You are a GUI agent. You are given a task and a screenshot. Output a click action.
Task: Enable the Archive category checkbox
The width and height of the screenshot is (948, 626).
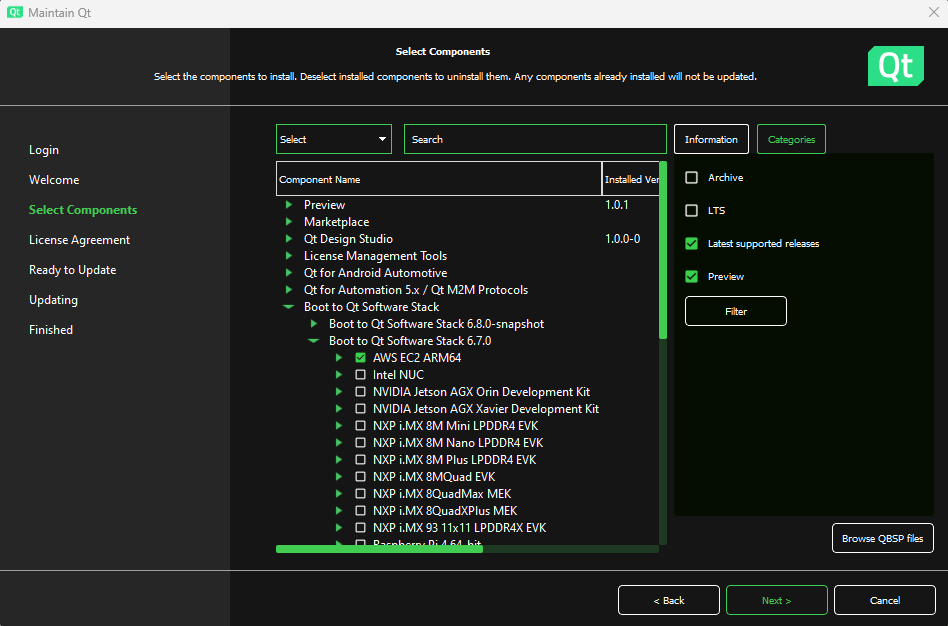(691, 178)
